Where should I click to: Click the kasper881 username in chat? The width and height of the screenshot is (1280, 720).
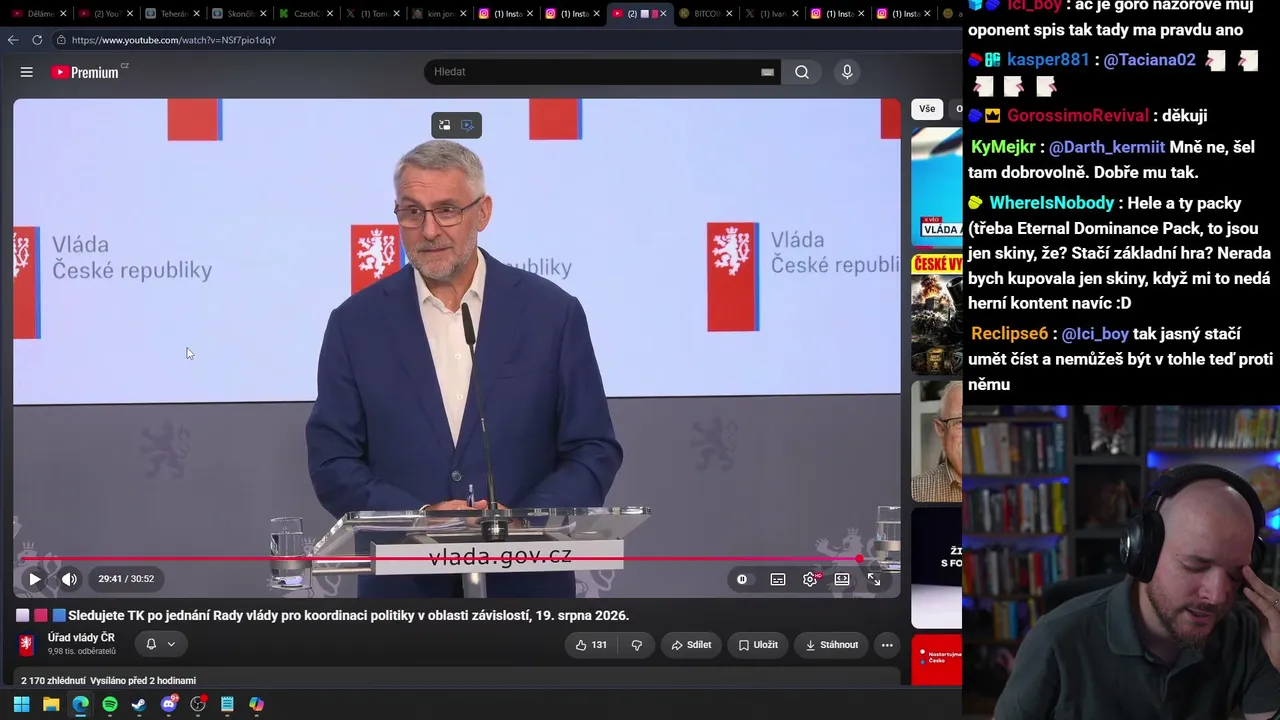pos(1048,60)
